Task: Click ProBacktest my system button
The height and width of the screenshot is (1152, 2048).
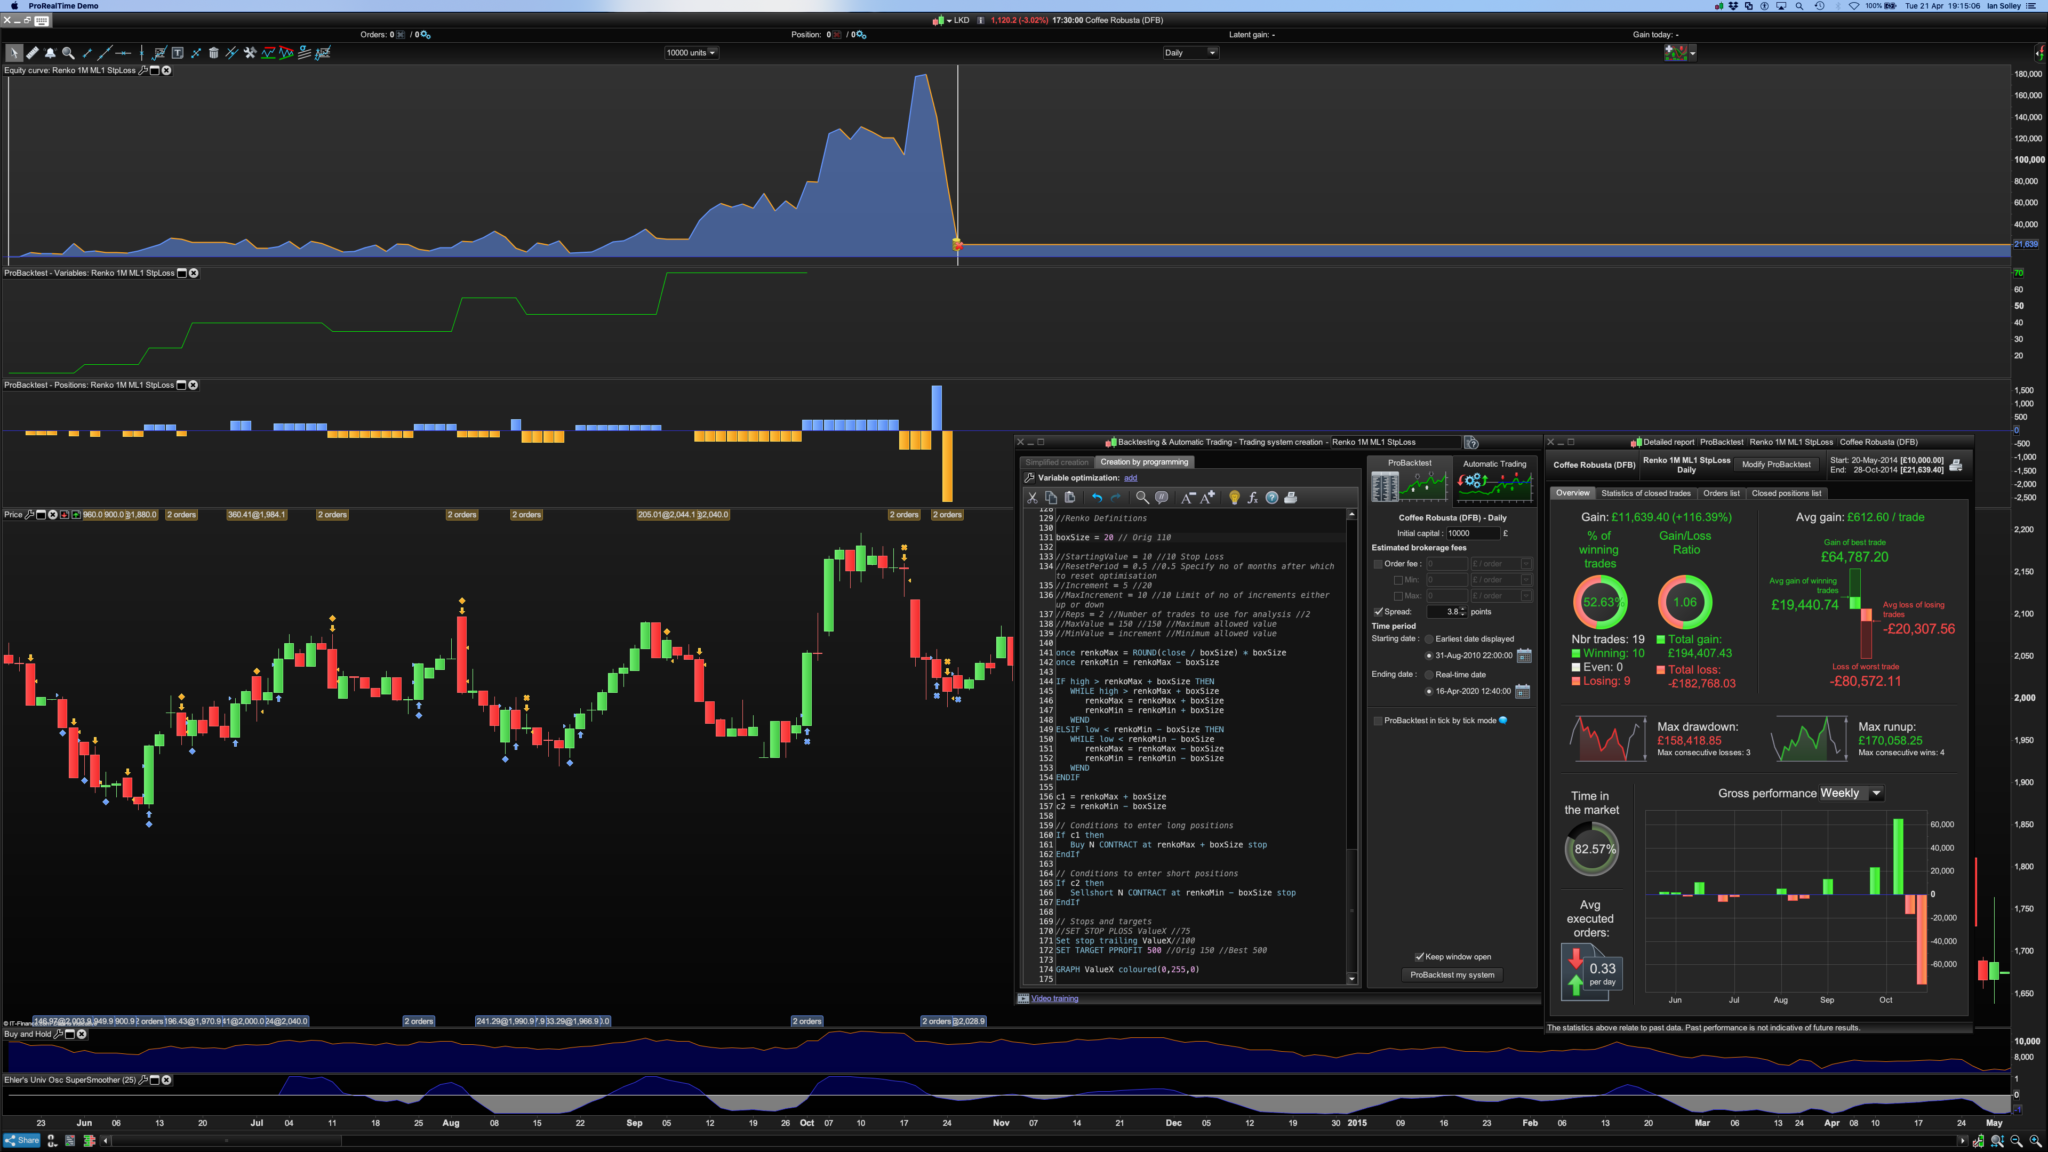Action: (1452, 975)
